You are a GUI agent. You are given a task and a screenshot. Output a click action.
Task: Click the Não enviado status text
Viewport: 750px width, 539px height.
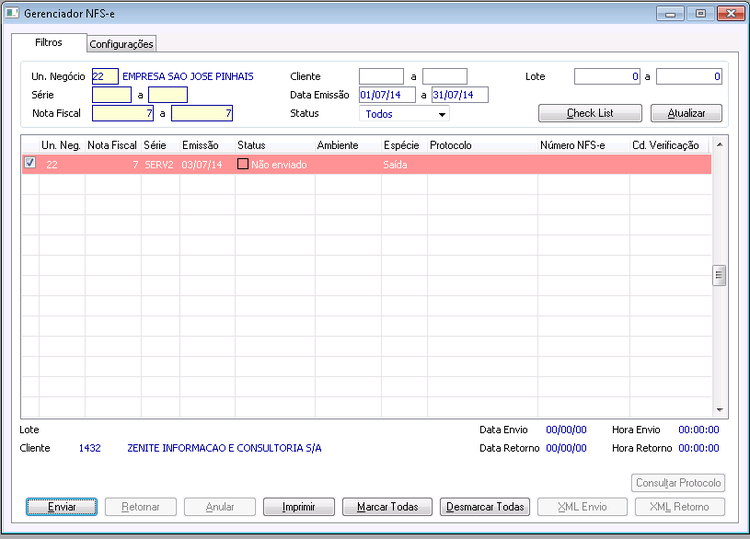279,165
